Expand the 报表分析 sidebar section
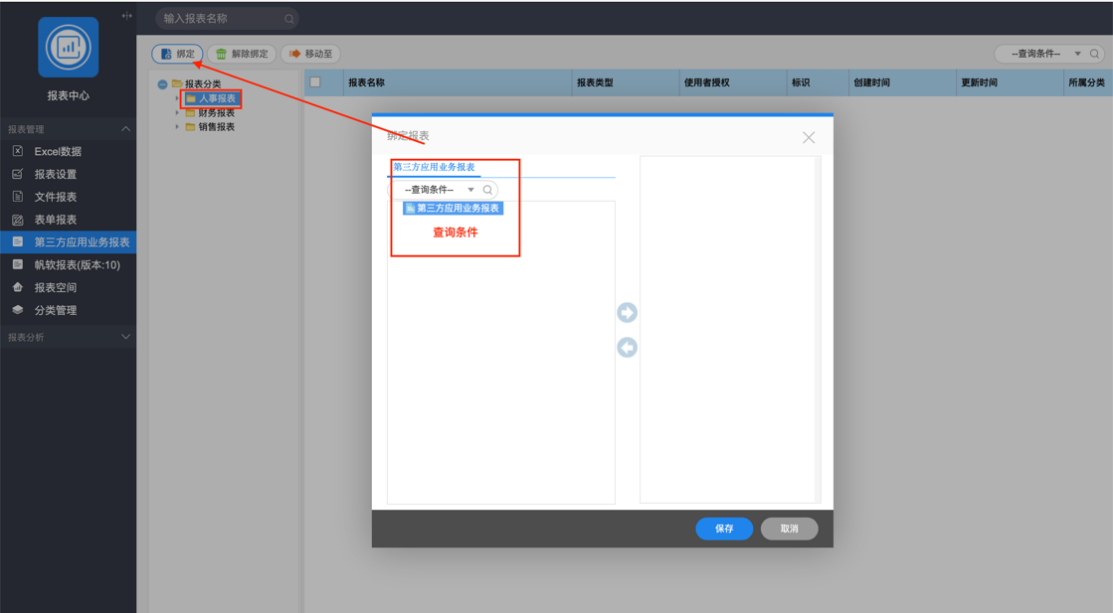The width and height of the screenshot is (1113, 613). point(125,338)
